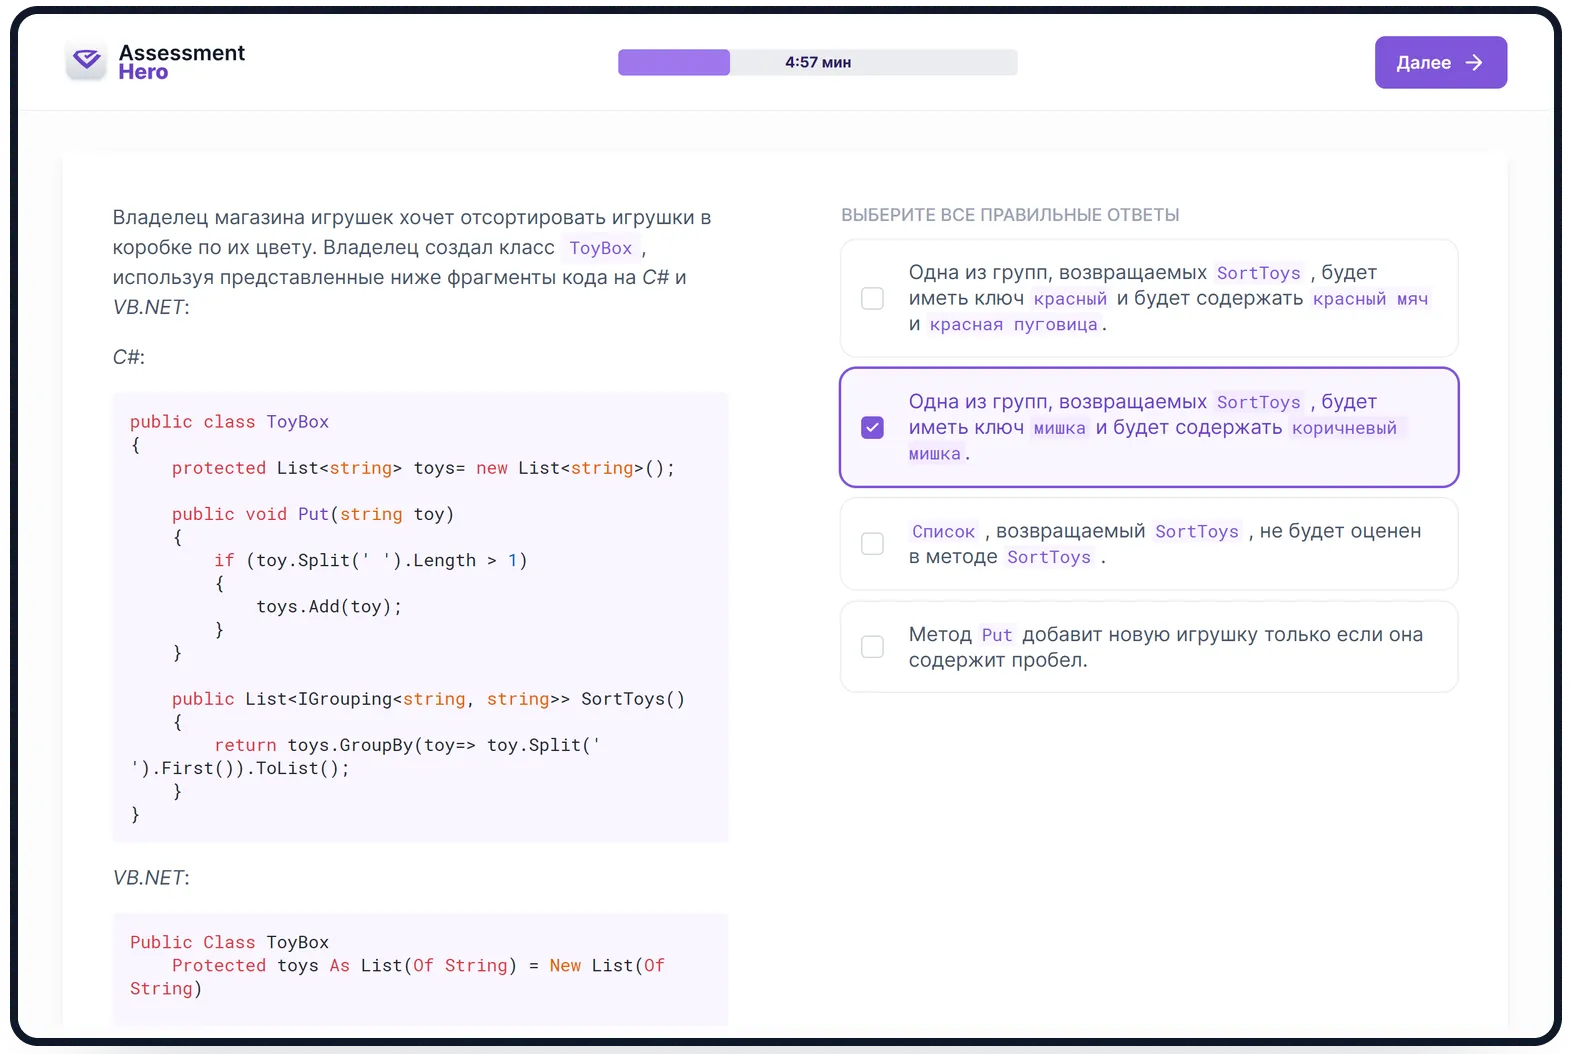Image resolution: width=1569 pixels, height=1054 pixels.
Task: Click the VB.NET: label above the second code block
Action: point(150,878)
